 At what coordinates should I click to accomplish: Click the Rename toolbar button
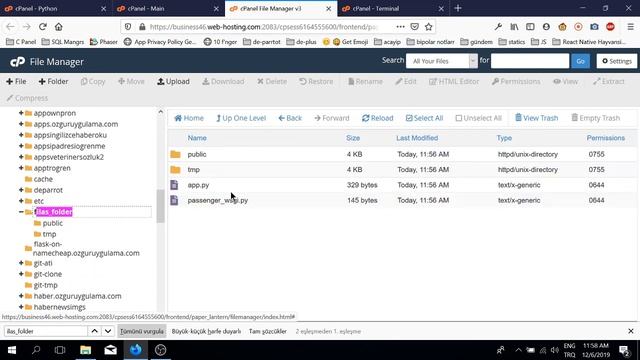coord(365,82)
